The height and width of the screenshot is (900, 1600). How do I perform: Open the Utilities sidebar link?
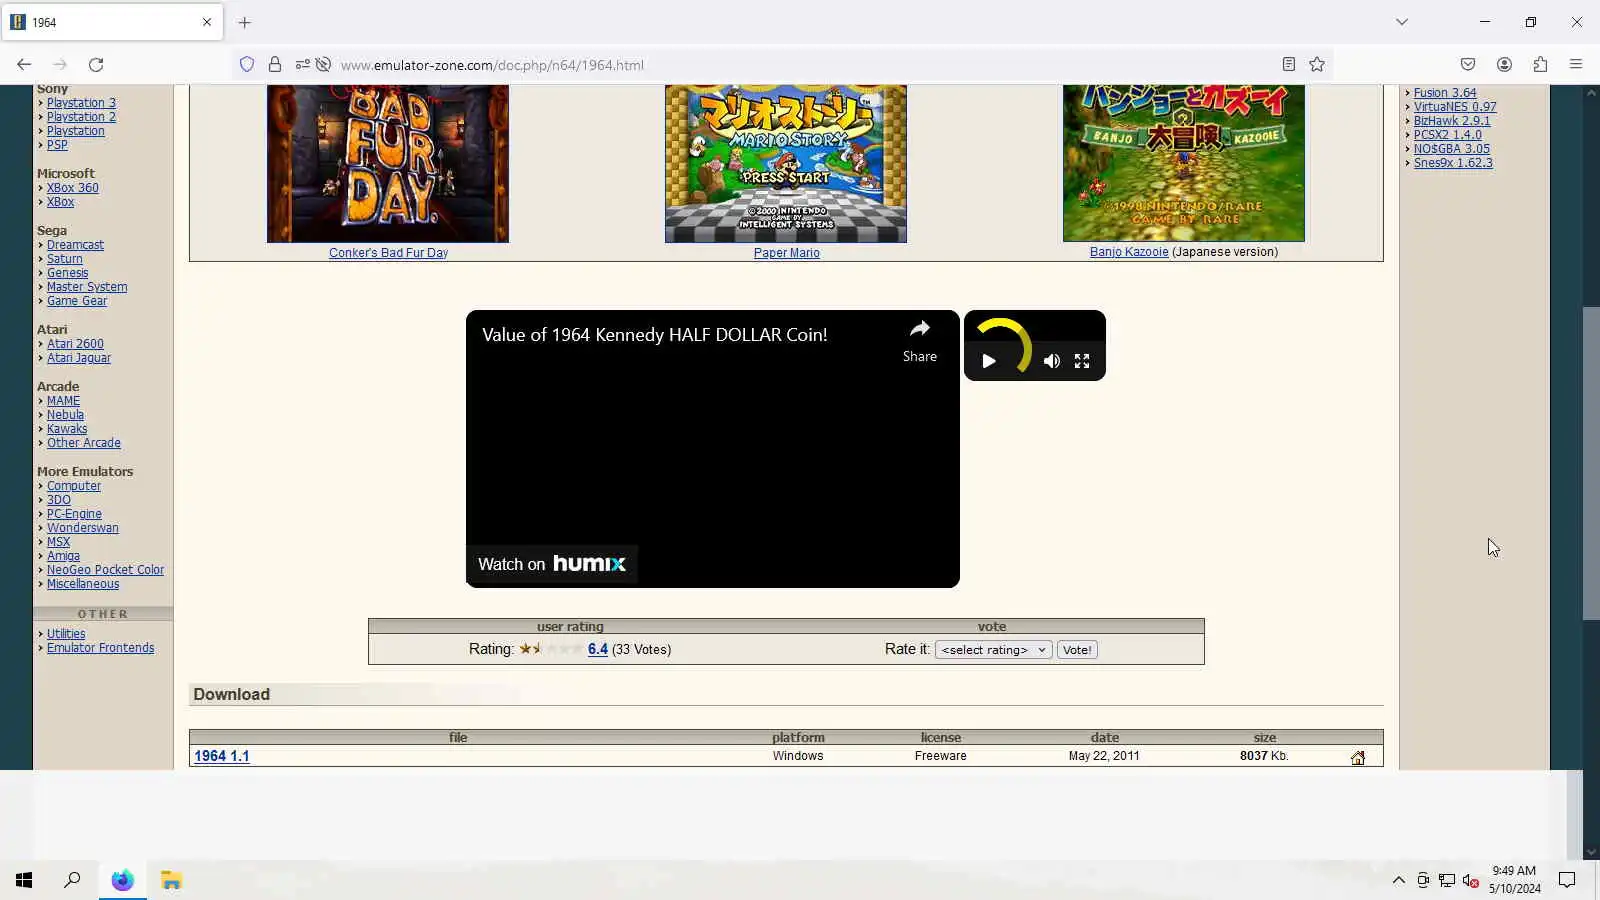(66, 634)
